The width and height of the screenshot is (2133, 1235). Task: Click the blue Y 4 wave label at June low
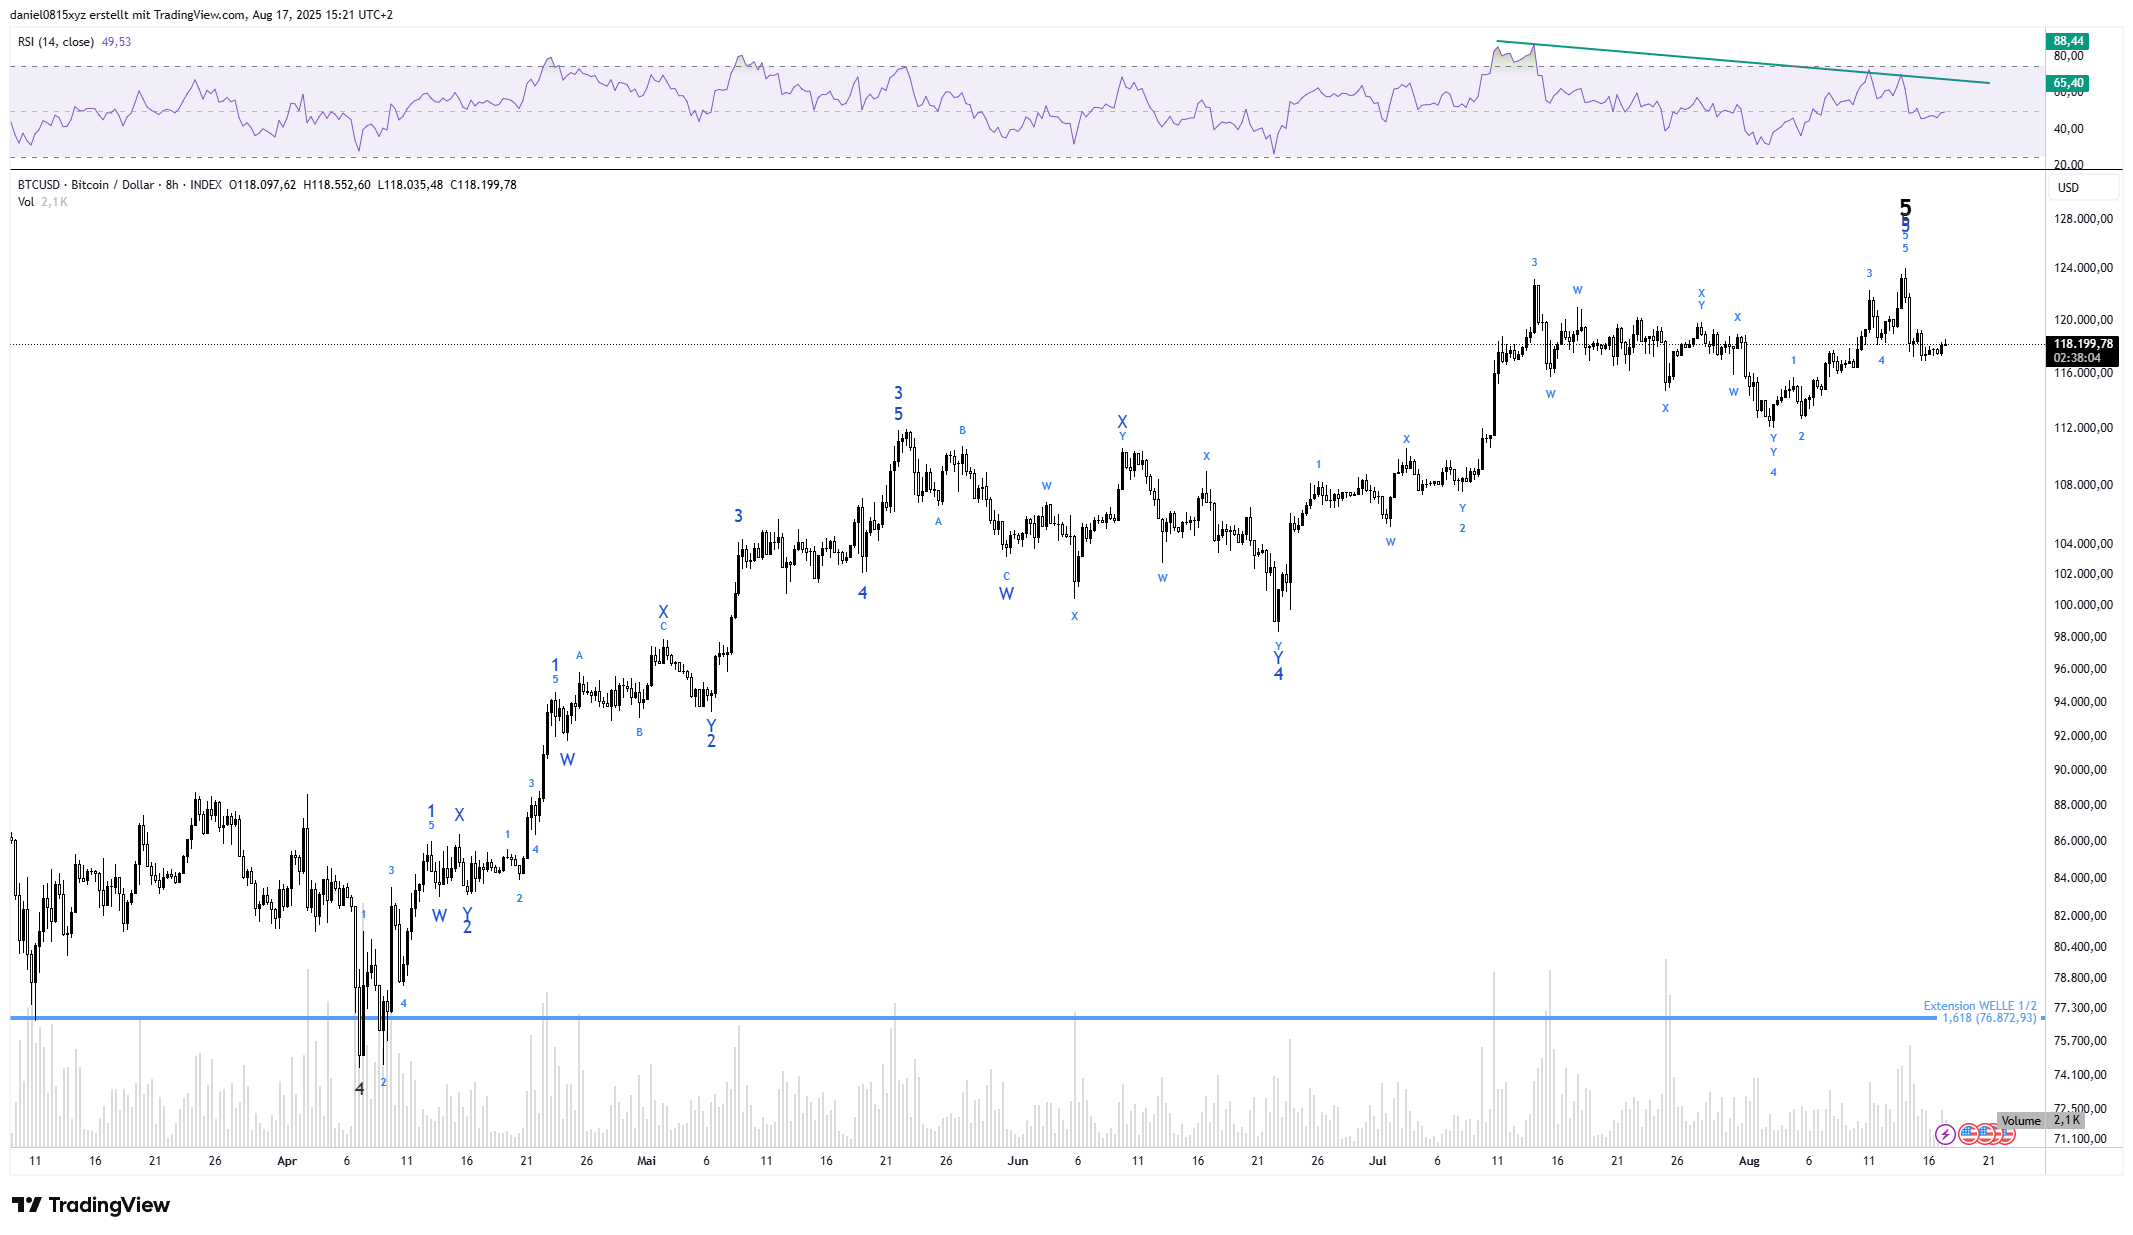coord(1278,666)
